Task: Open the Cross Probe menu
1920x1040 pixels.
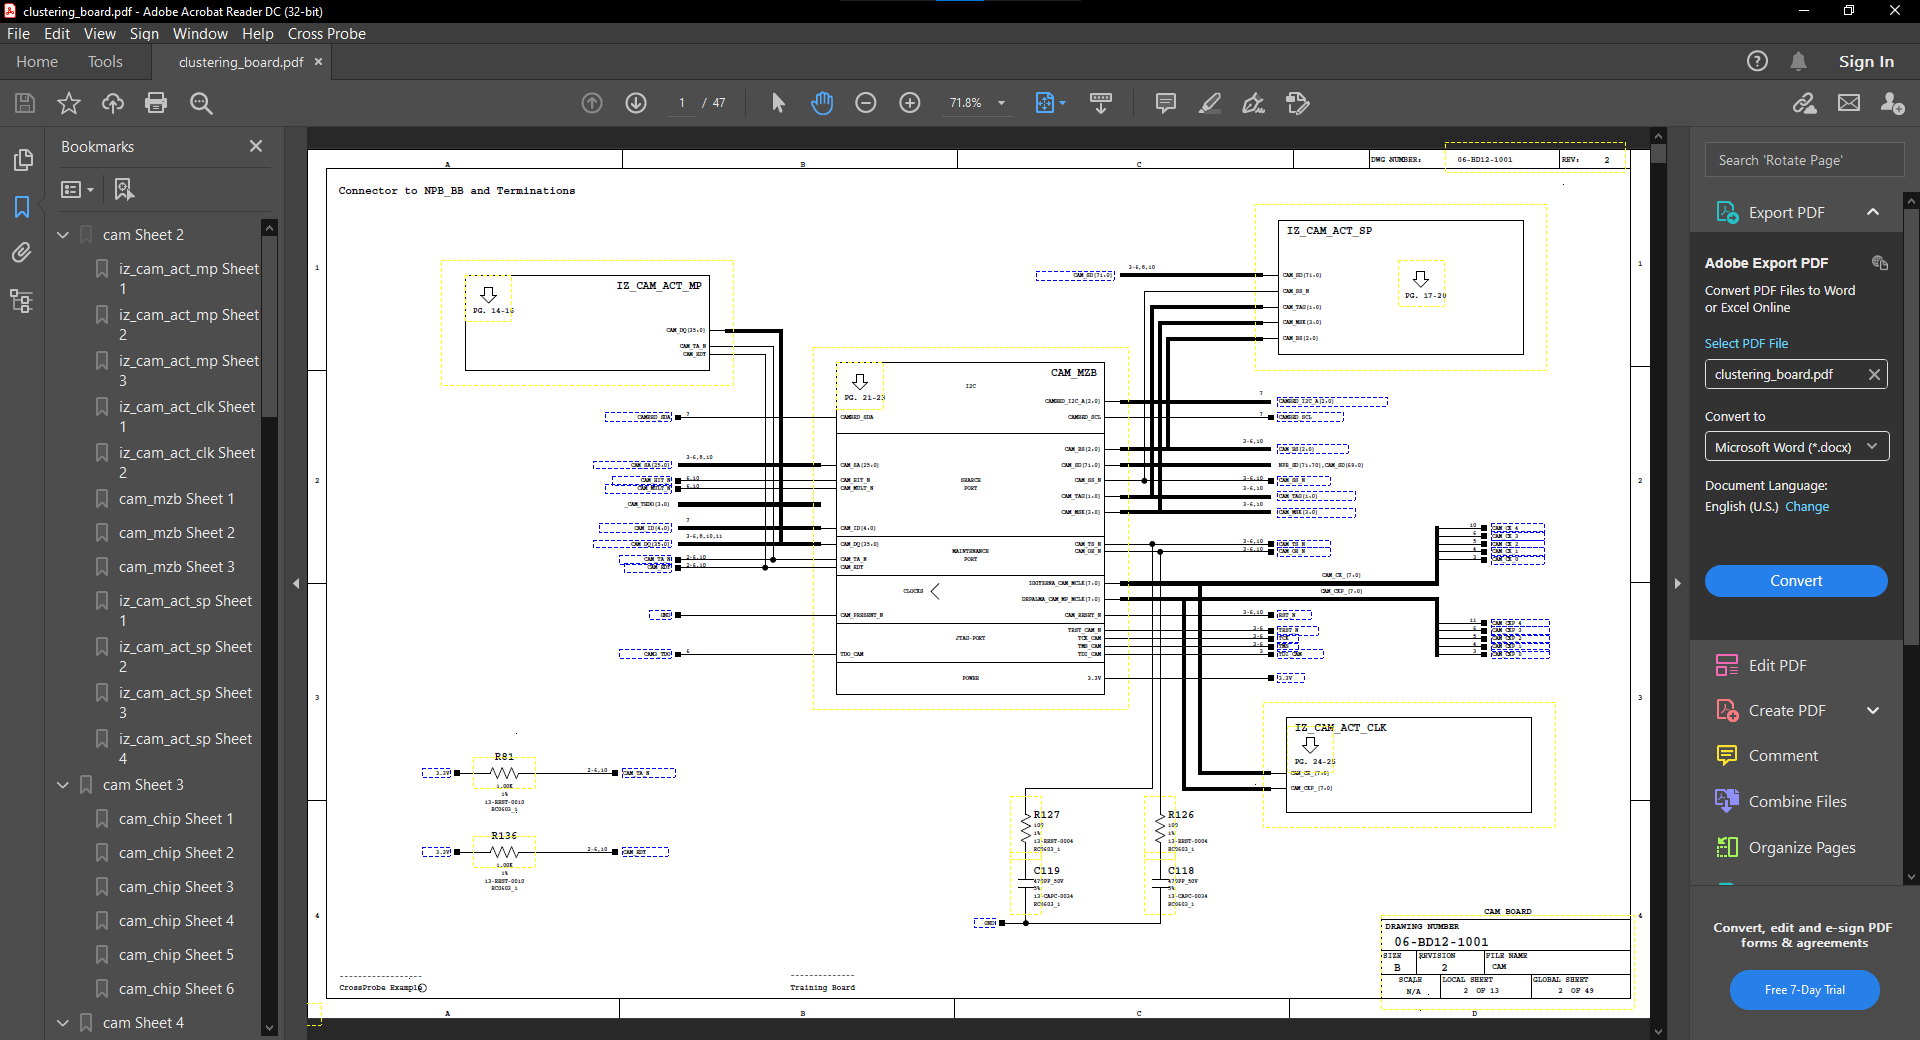Action: pyautogui.click(x=326, y=33)
